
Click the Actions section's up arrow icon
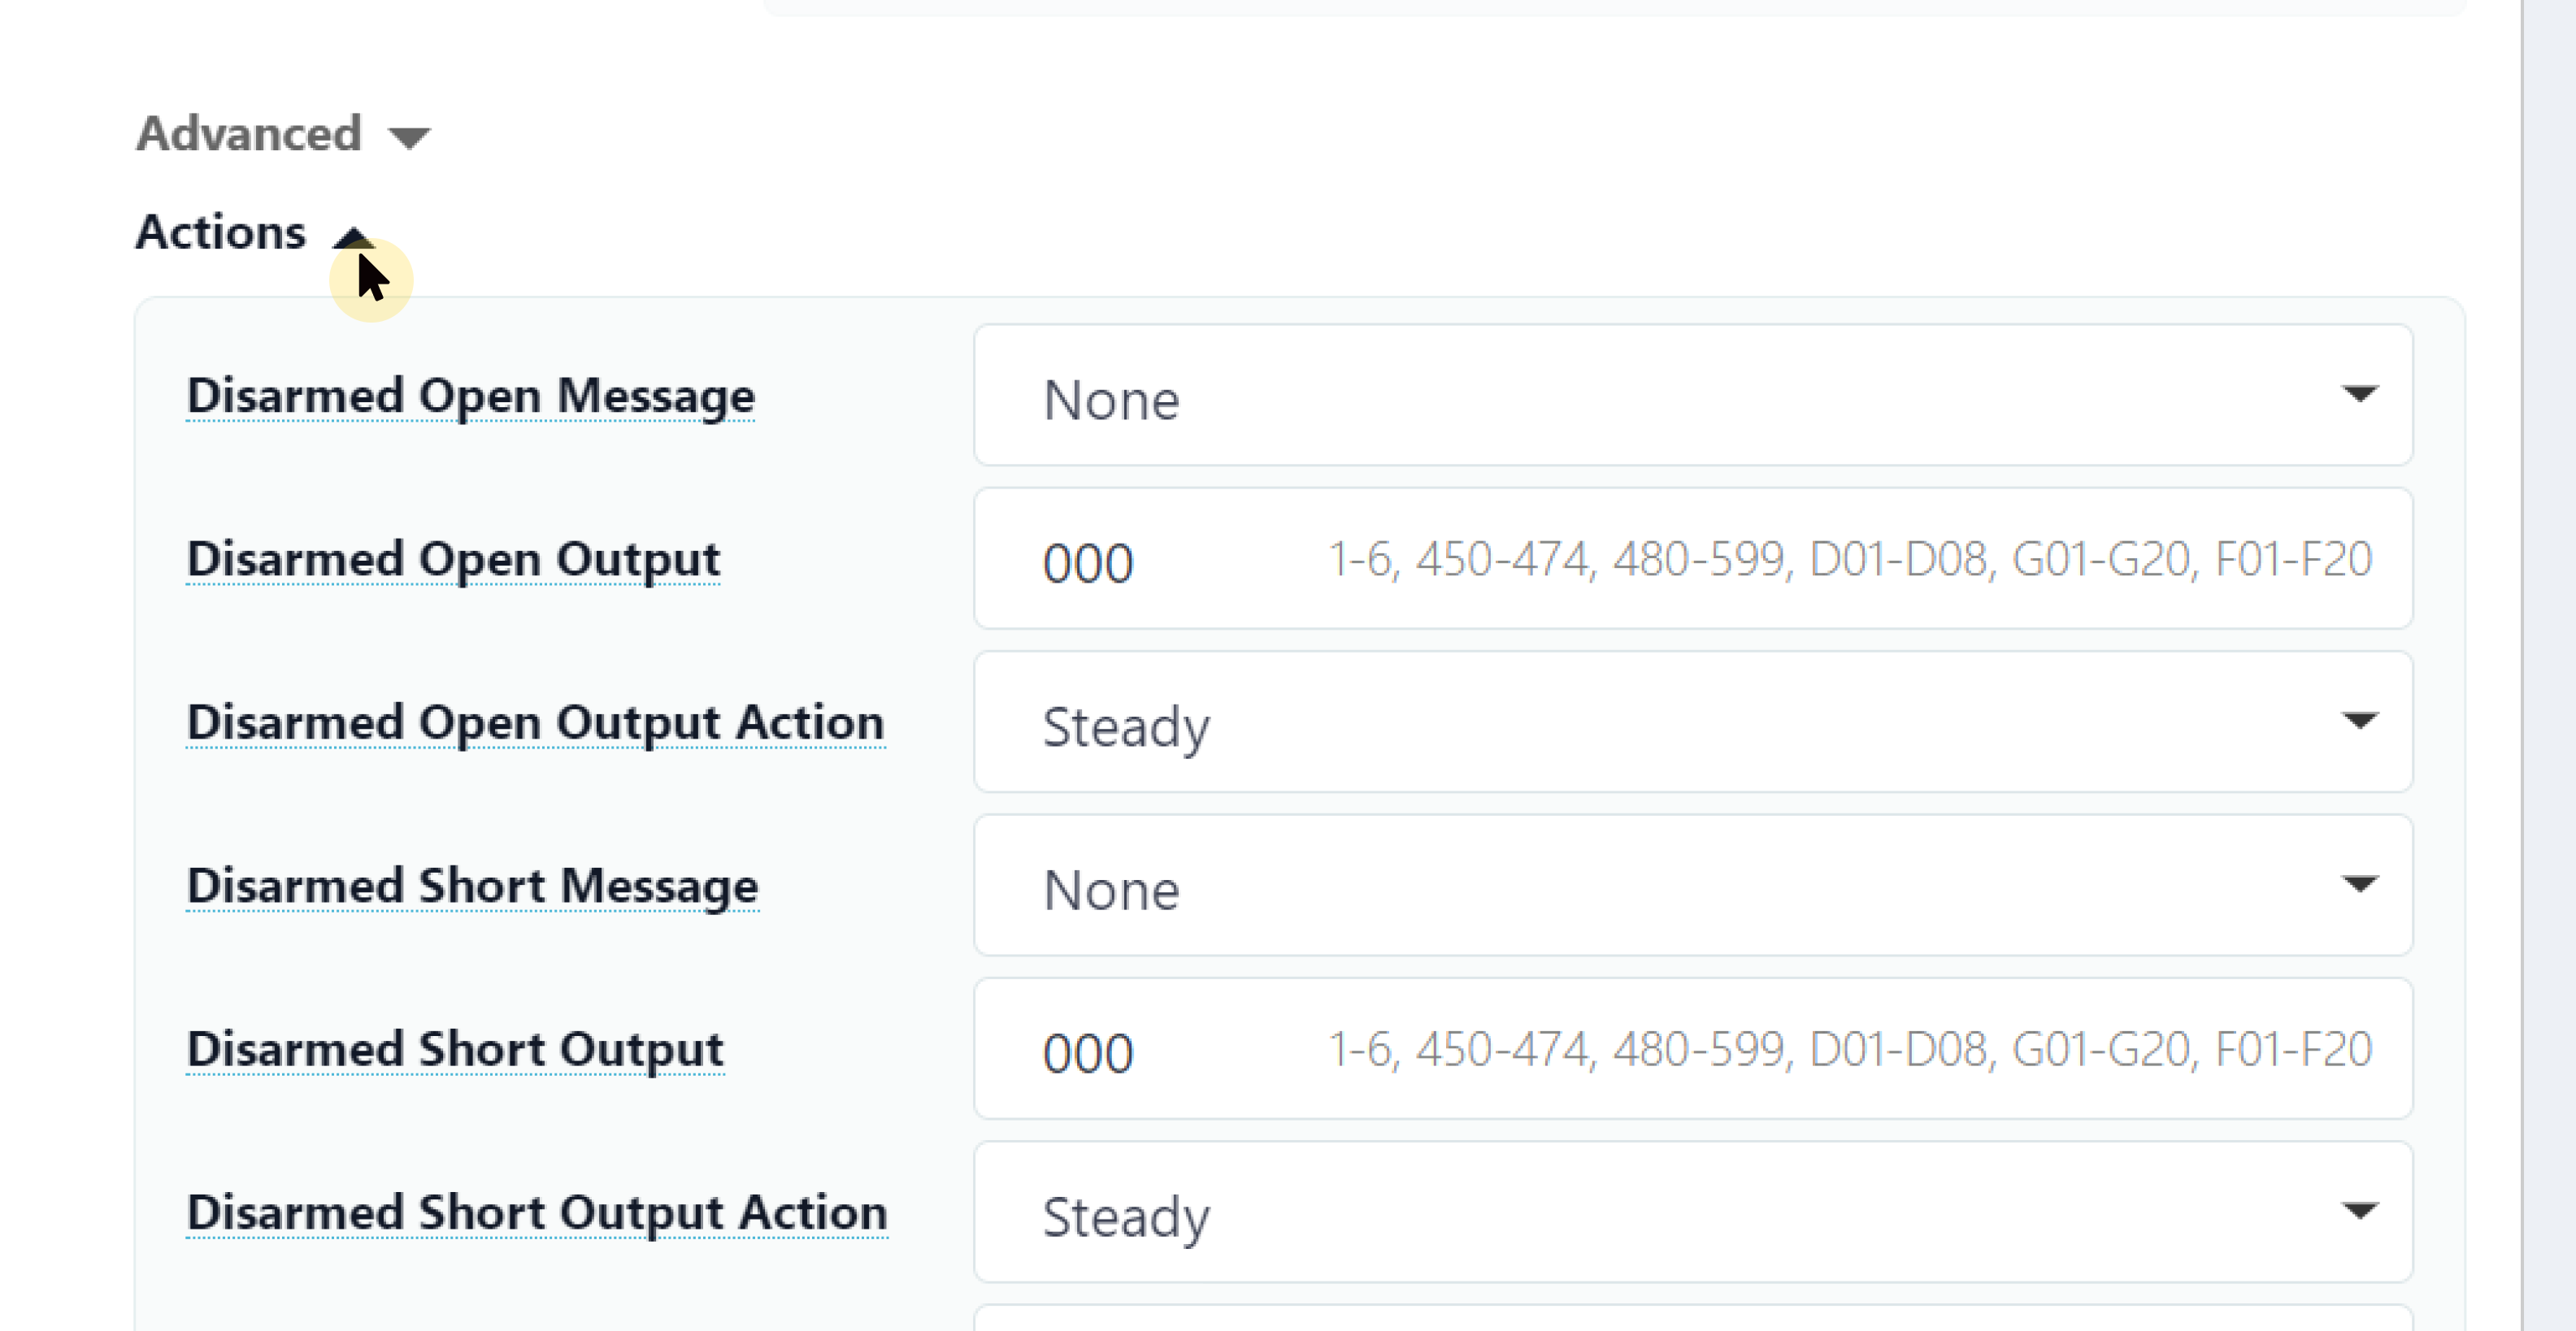click(x=352, y=237)
